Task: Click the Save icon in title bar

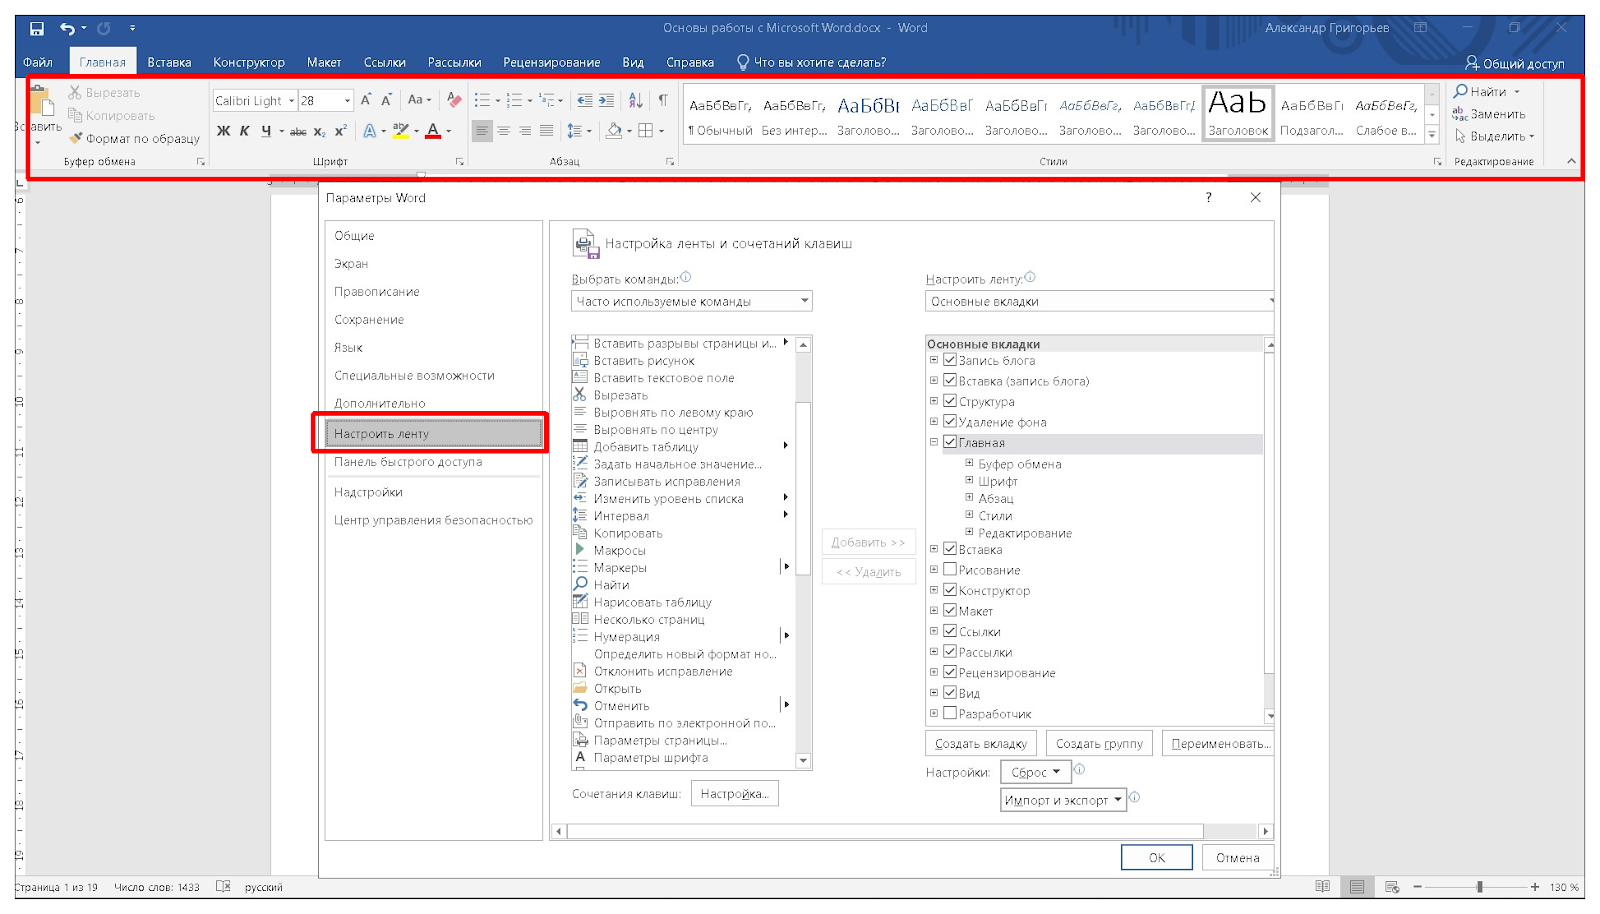Action: coord(37,28)
